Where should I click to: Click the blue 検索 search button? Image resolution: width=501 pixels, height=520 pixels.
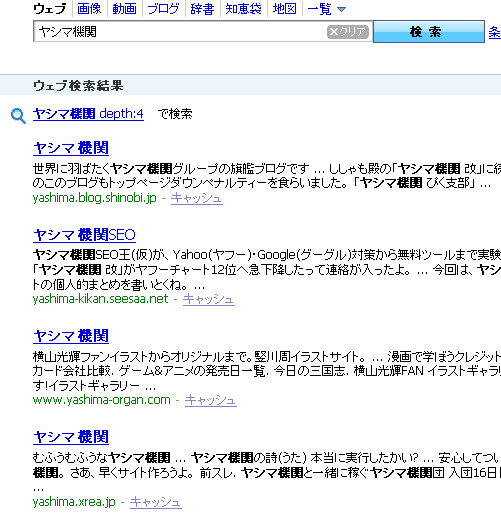point(429,32)
